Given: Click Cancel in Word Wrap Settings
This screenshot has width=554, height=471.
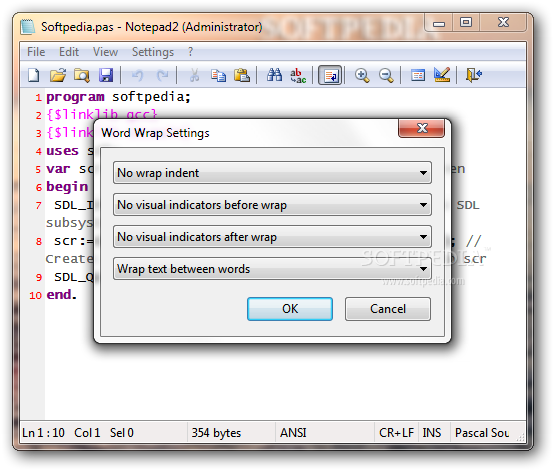Looking at the screenshot, I should (x=388, y=309).
